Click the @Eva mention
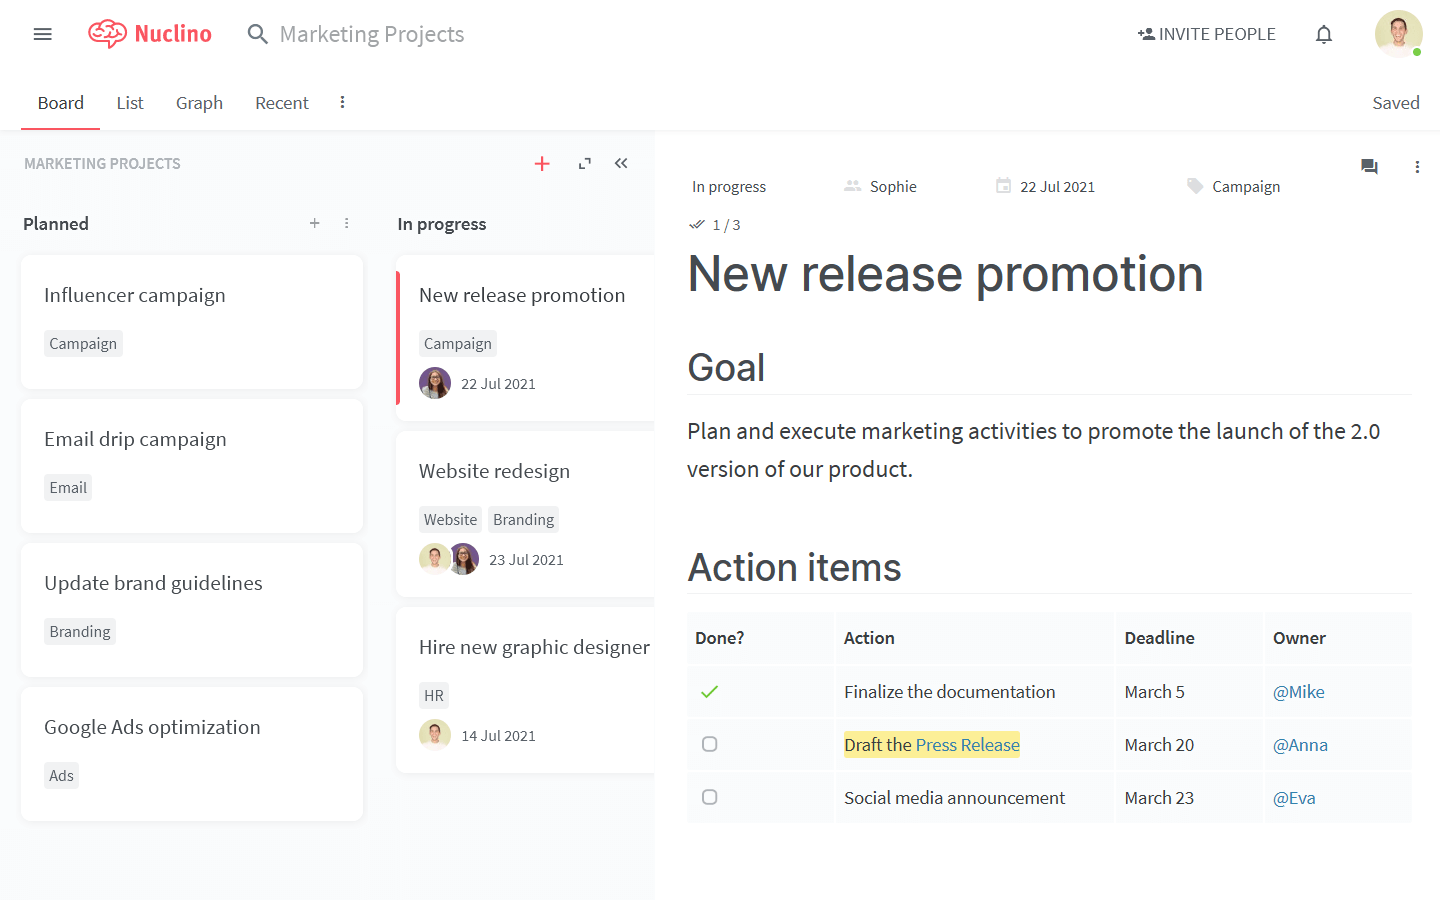1440x900 pixels. 1294,798
